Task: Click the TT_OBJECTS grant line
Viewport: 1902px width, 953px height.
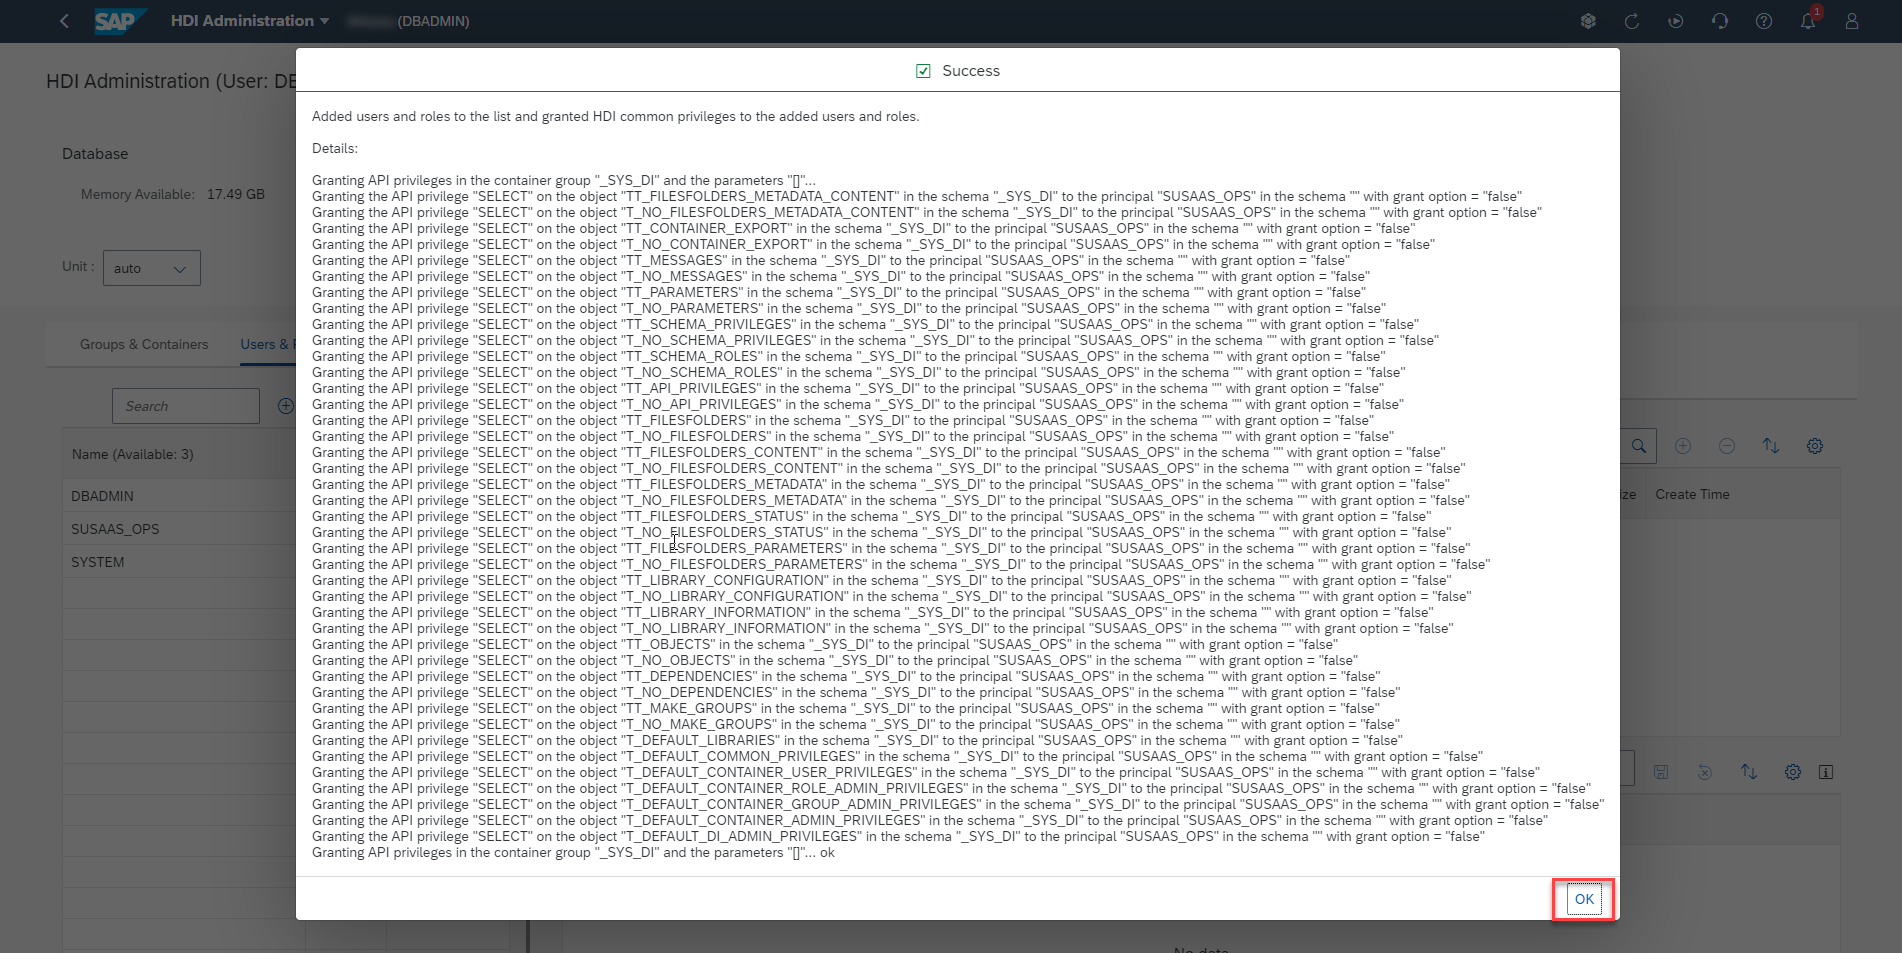Action: [825, 644]
